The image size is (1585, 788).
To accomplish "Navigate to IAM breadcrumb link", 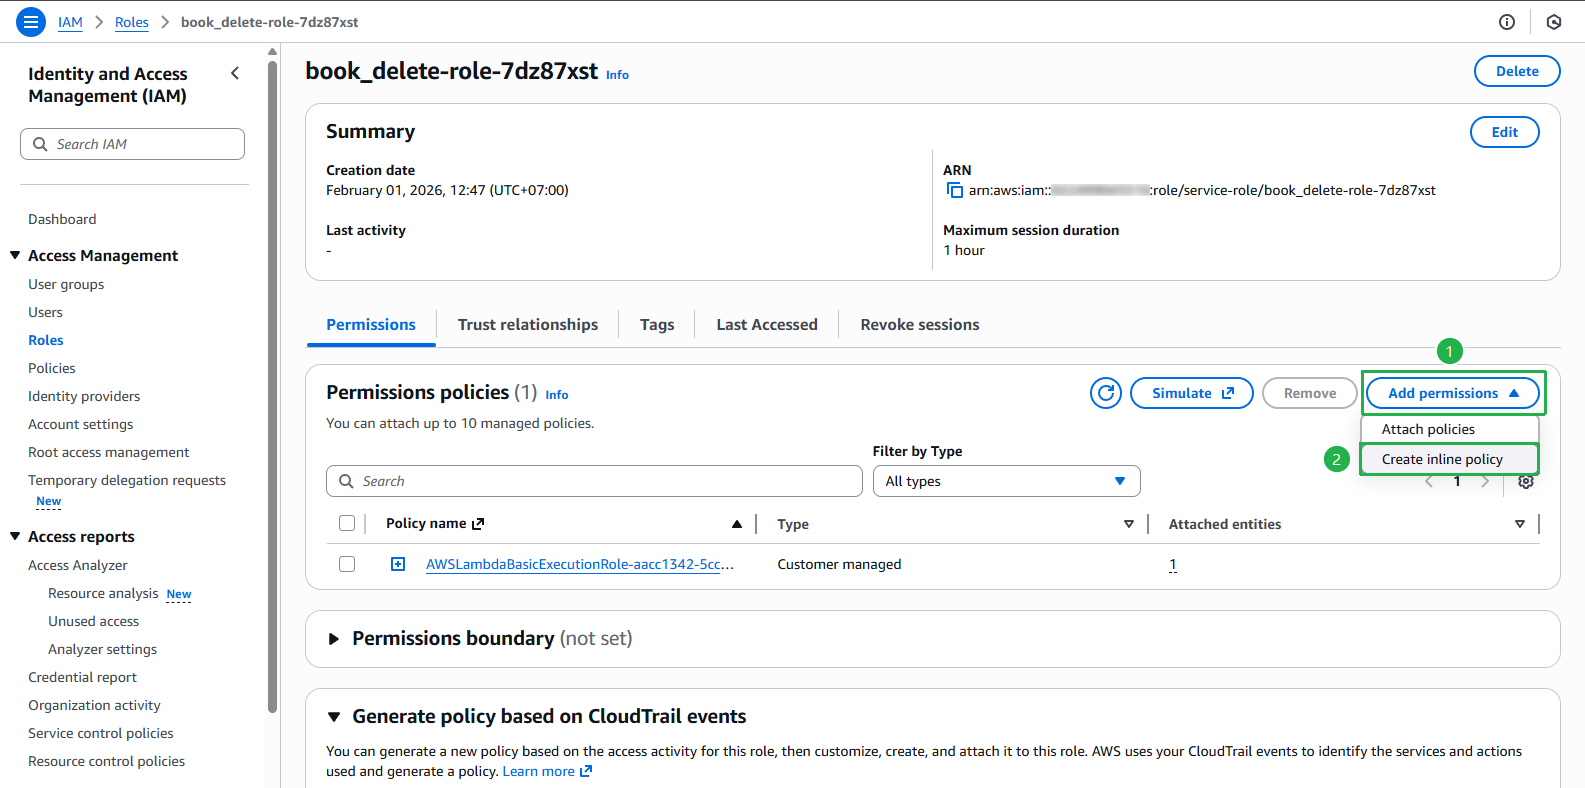I will 70,22.
